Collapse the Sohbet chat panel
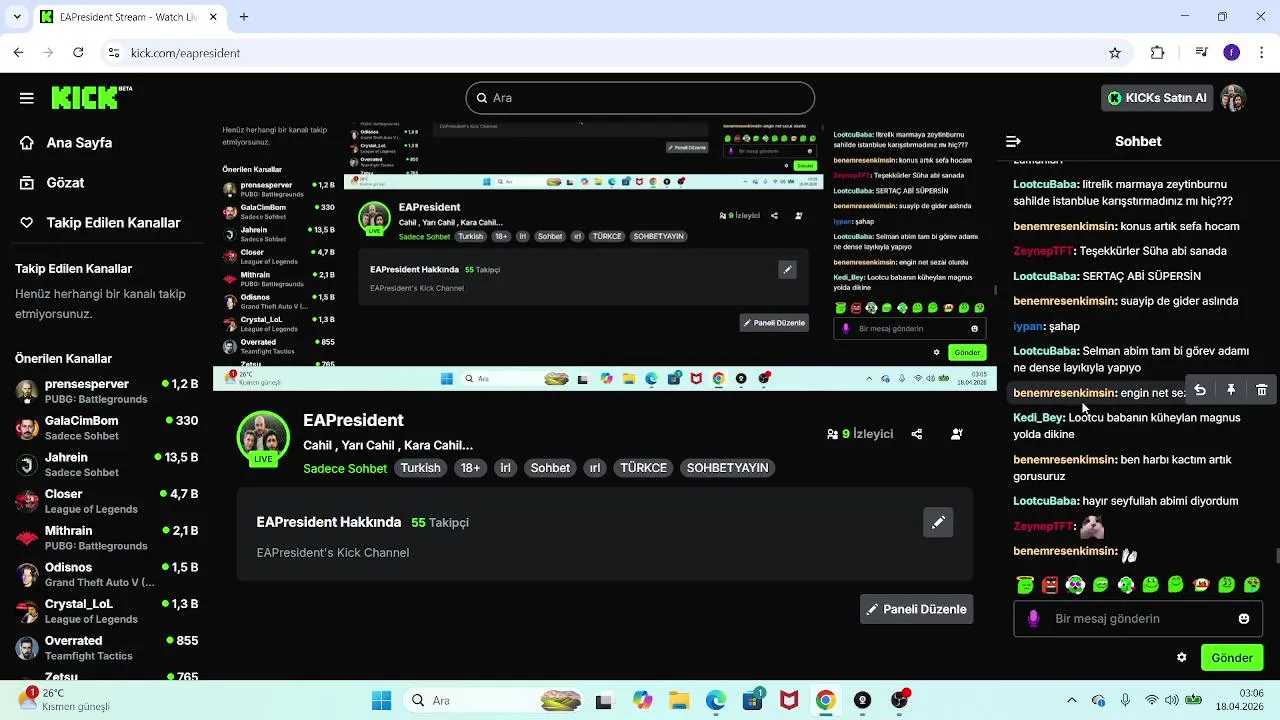 (x=1013, y=141)
